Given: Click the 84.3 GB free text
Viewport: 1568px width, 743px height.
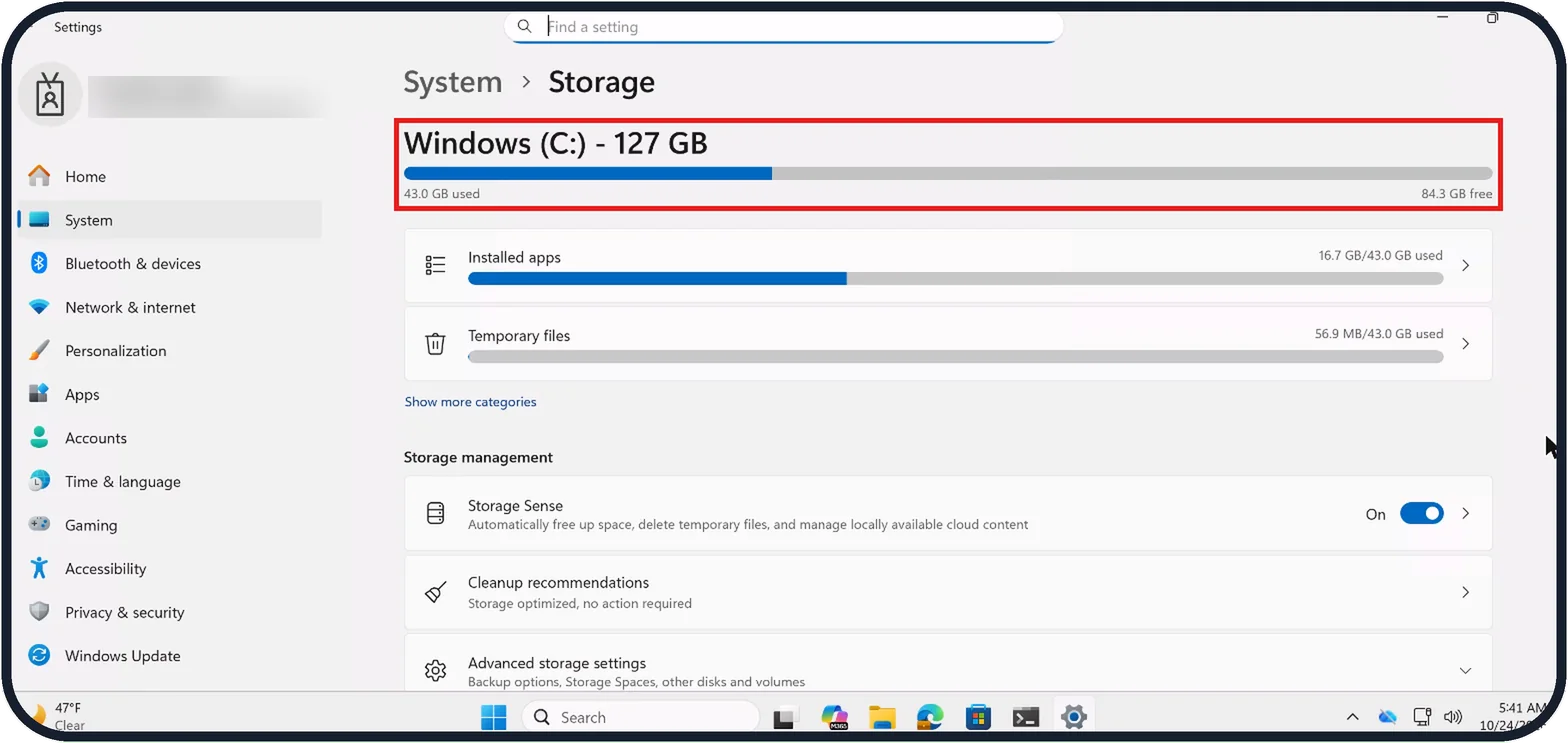Looking at the screenshot, I should 1456,194.
